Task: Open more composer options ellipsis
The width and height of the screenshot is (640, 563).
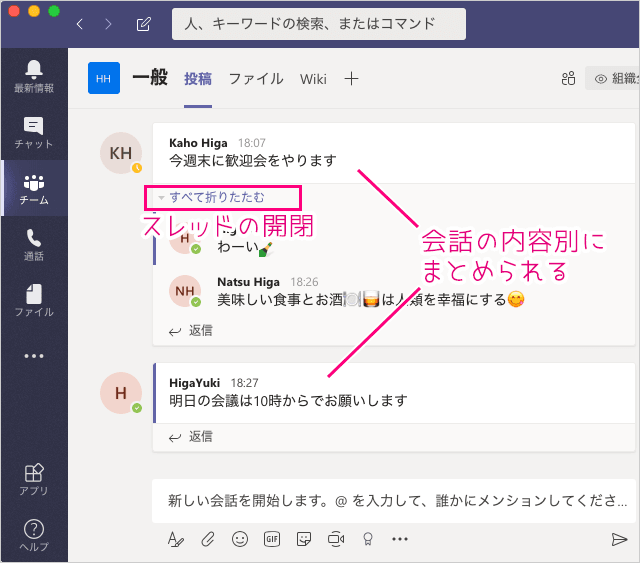Action: point(400,539)
